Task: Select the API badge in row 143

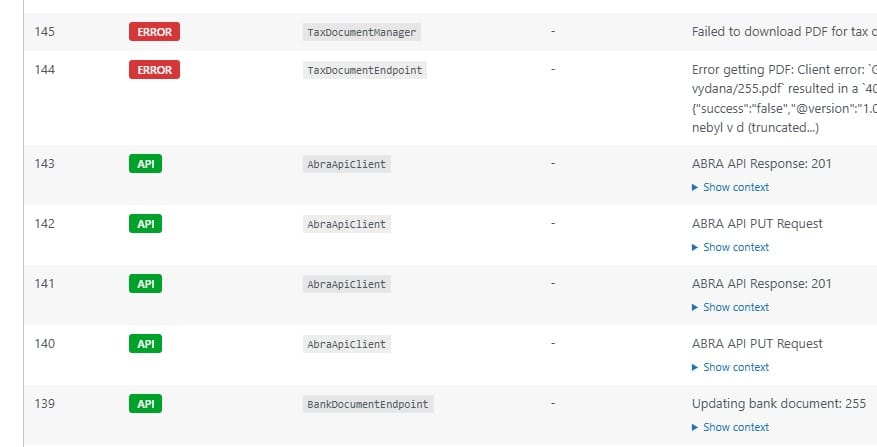Action: [x=145, y=164]
